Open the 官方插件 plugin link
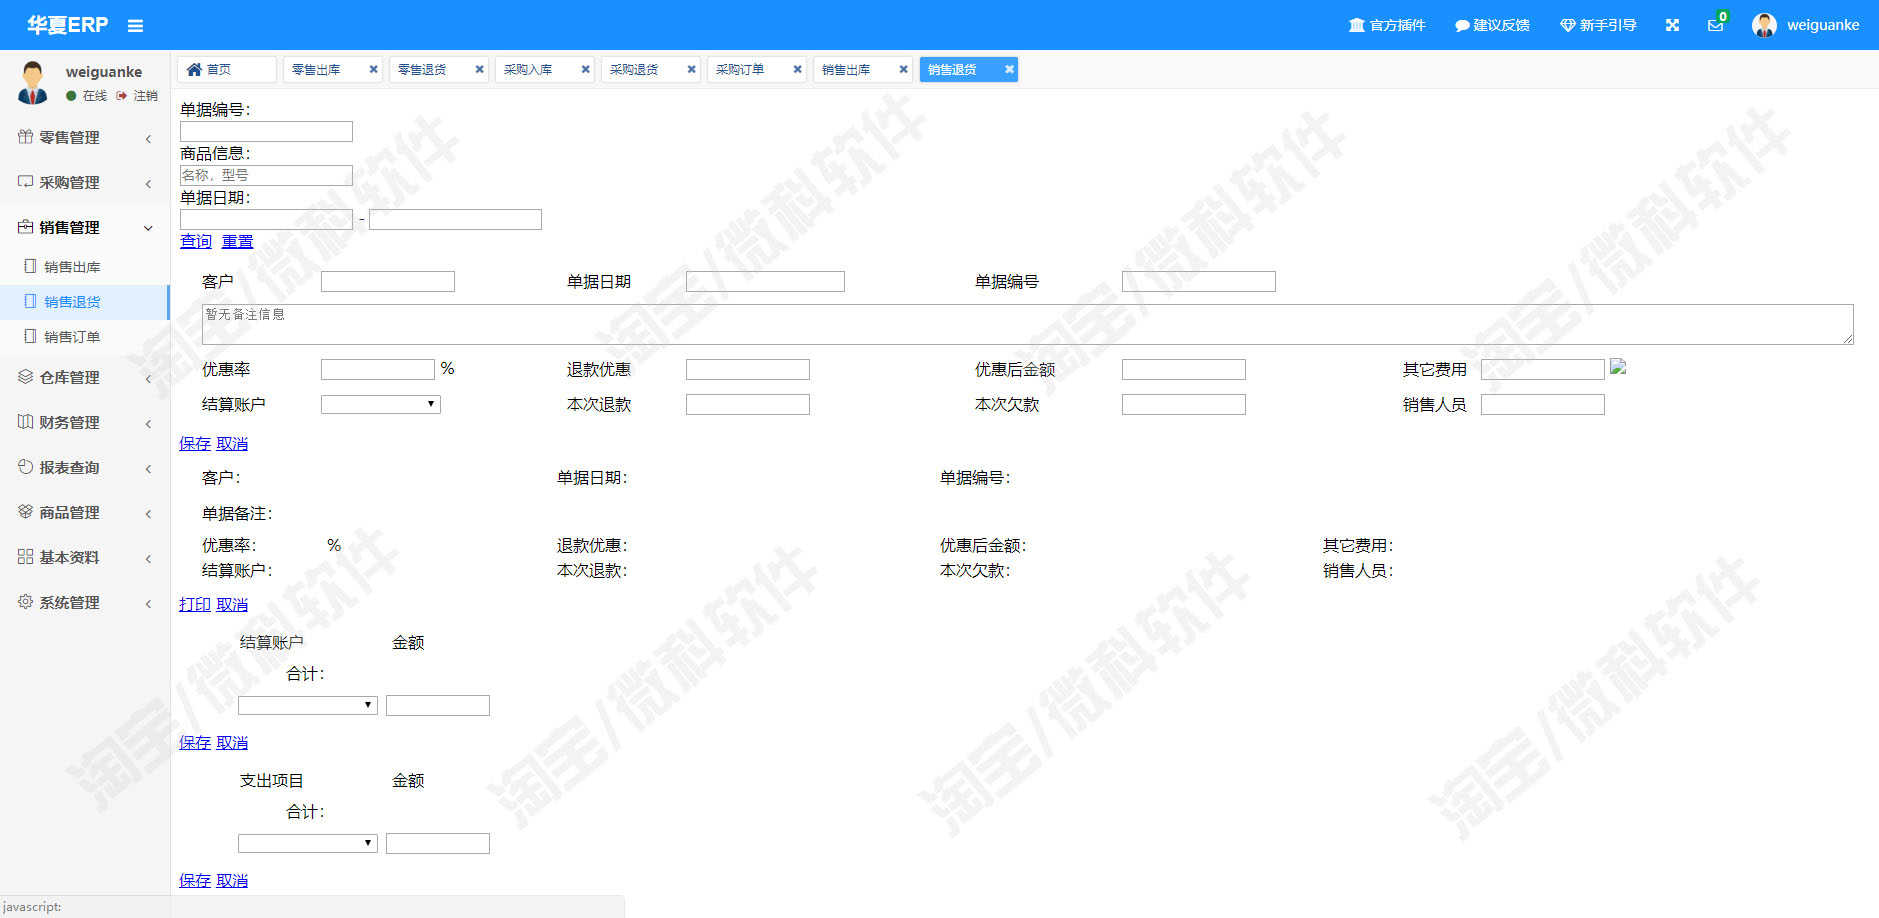 coord(1386,25)
